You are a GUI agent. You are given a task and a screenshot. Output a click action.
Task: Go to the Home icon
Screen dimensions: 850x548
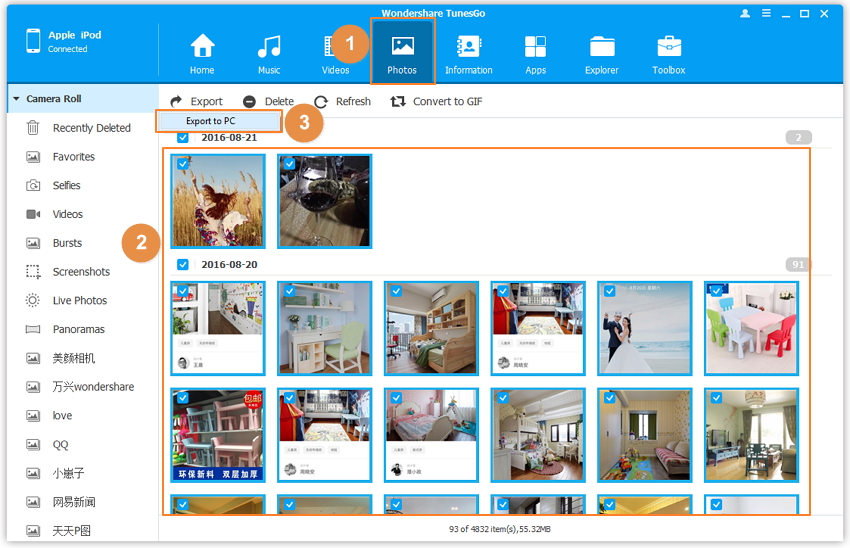(x=202, y=47)
